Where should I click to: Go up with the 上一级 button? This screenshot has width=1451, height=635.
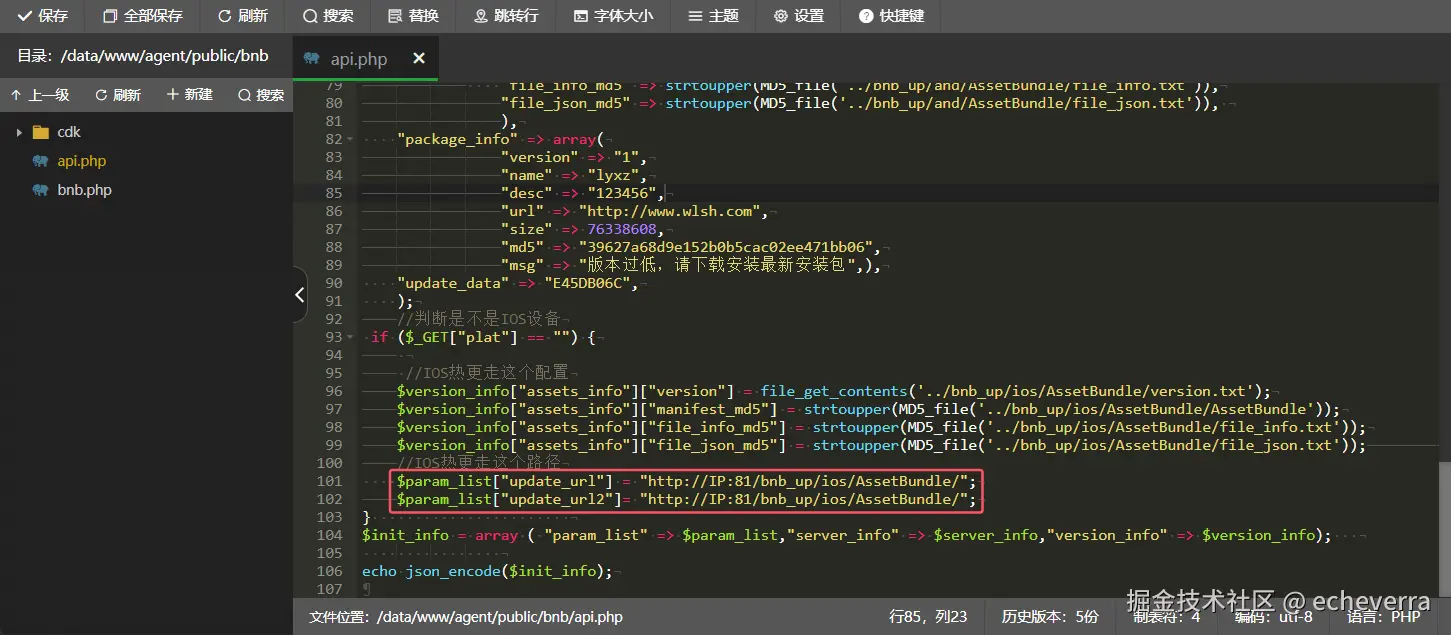coord(40,95)
